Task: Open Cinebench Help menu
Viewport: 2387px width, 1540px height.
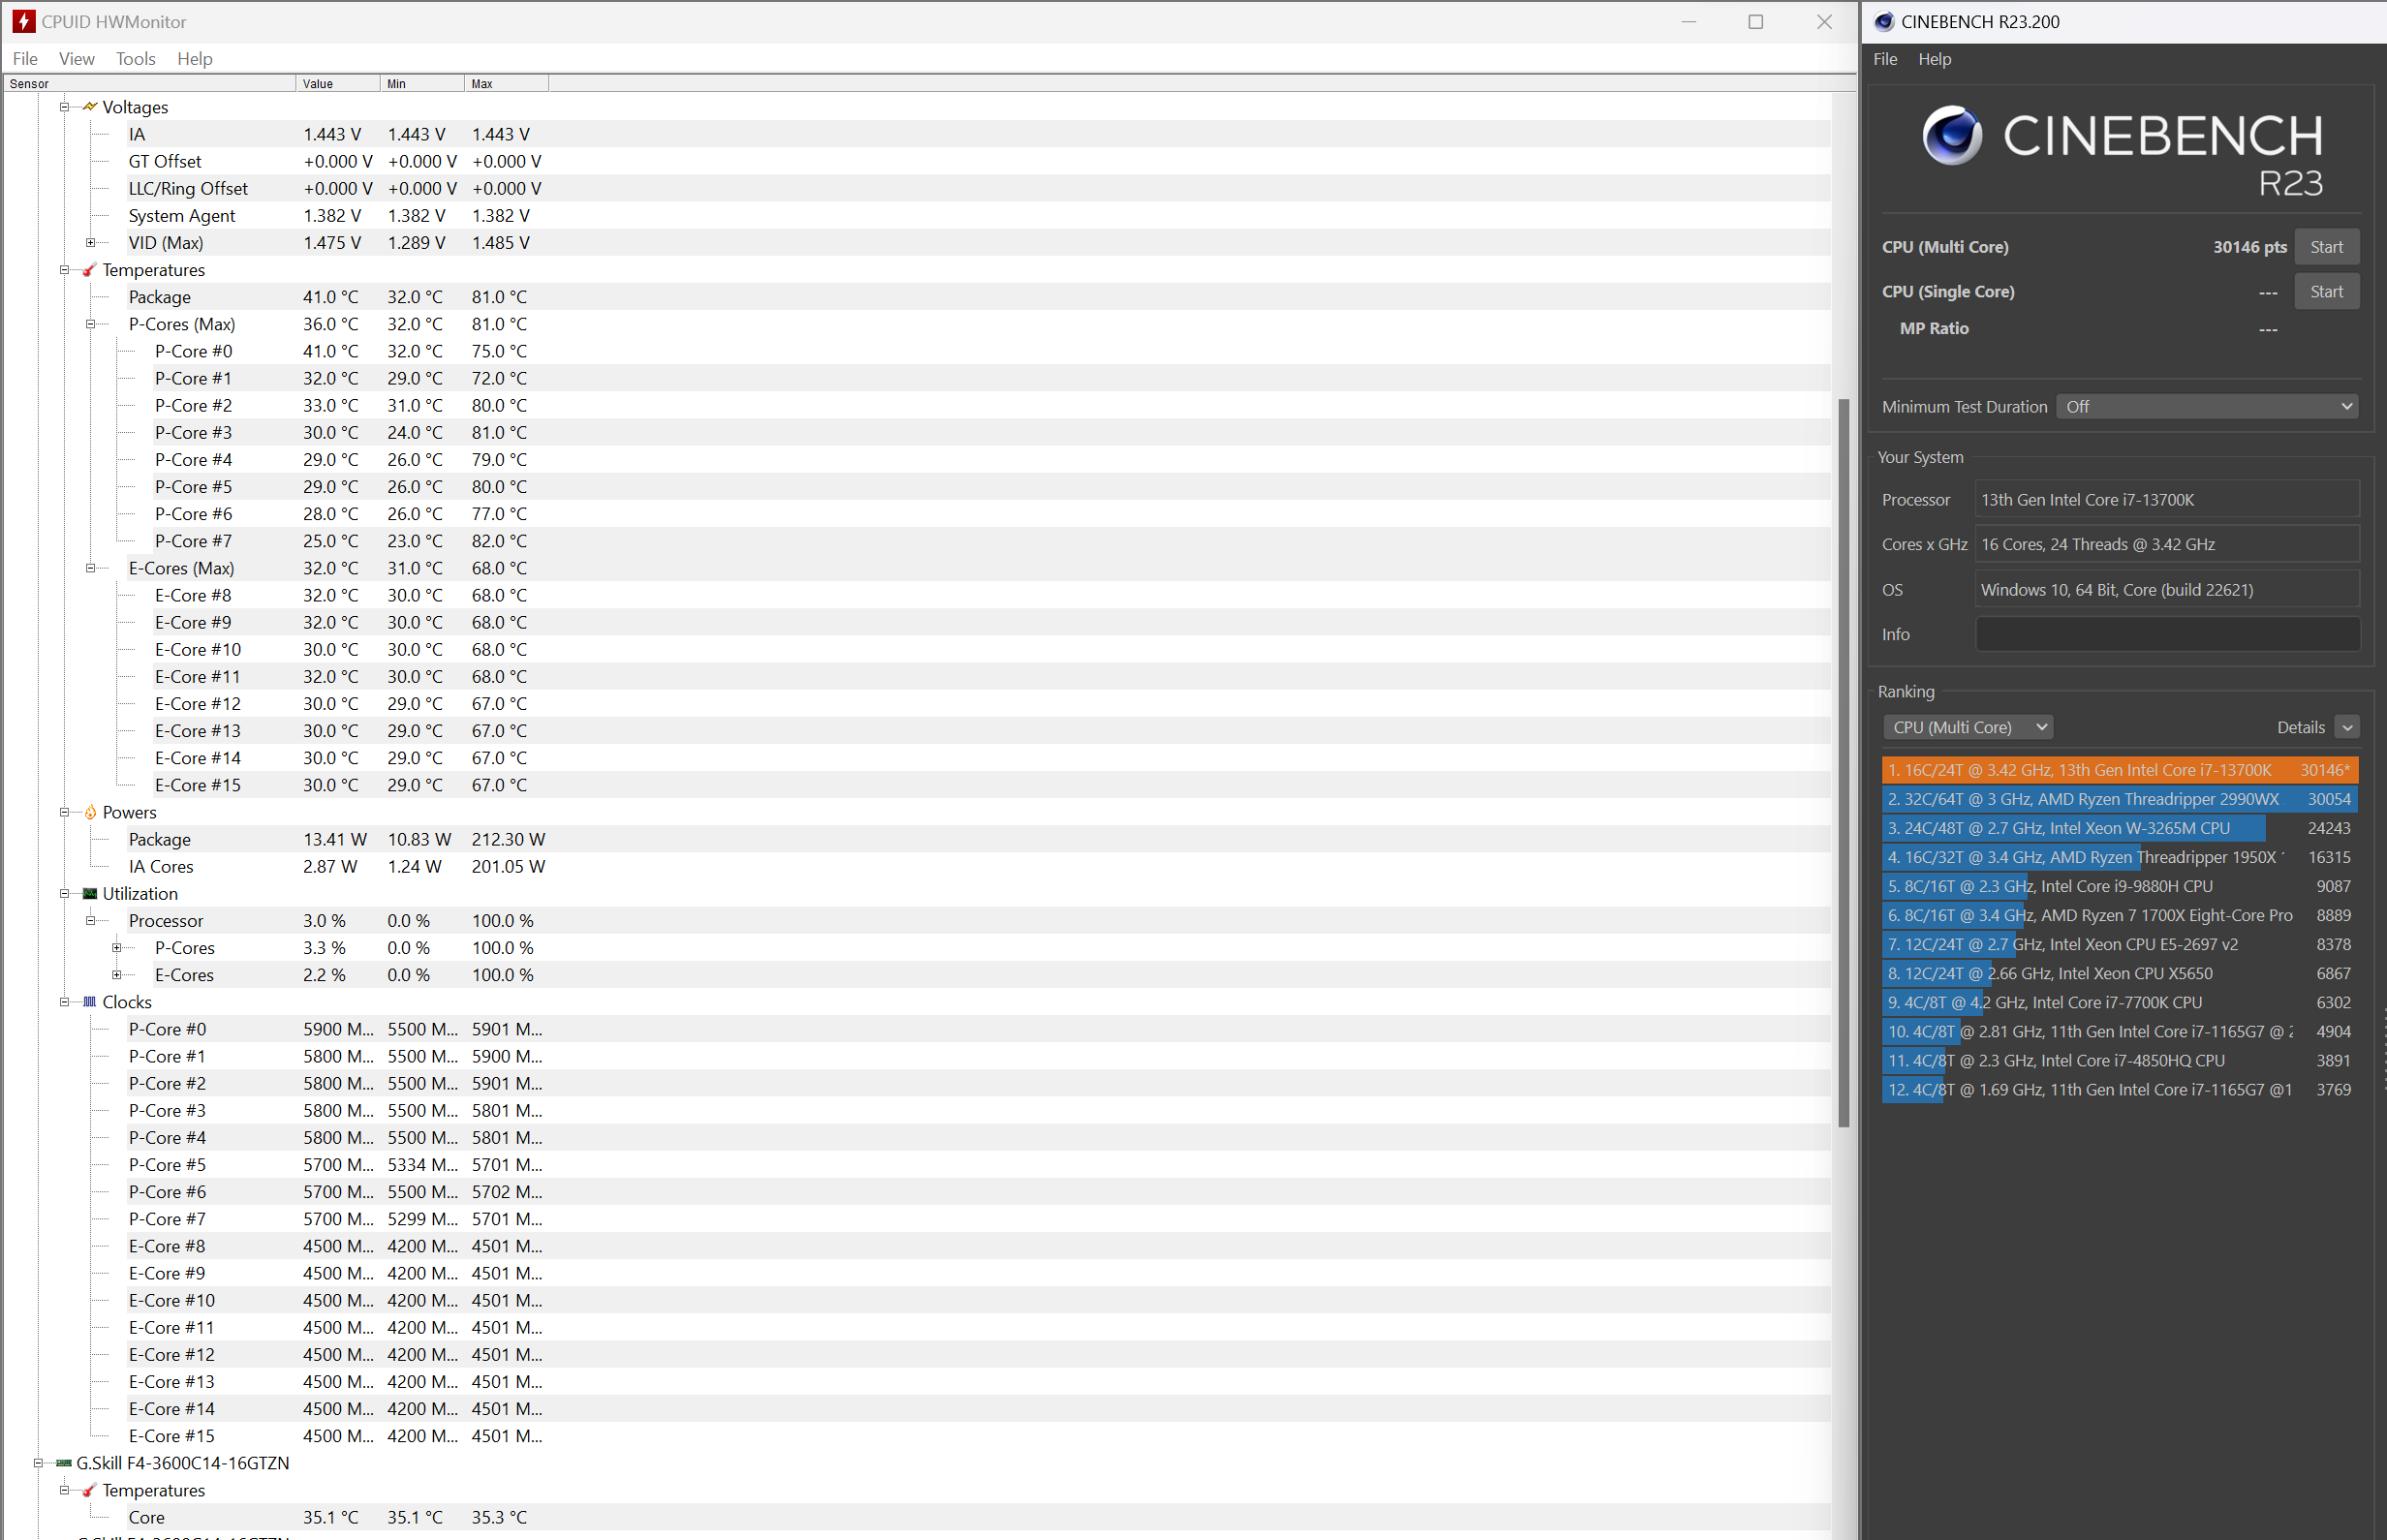Action: pyautogui.click(x=1934, y=59)
